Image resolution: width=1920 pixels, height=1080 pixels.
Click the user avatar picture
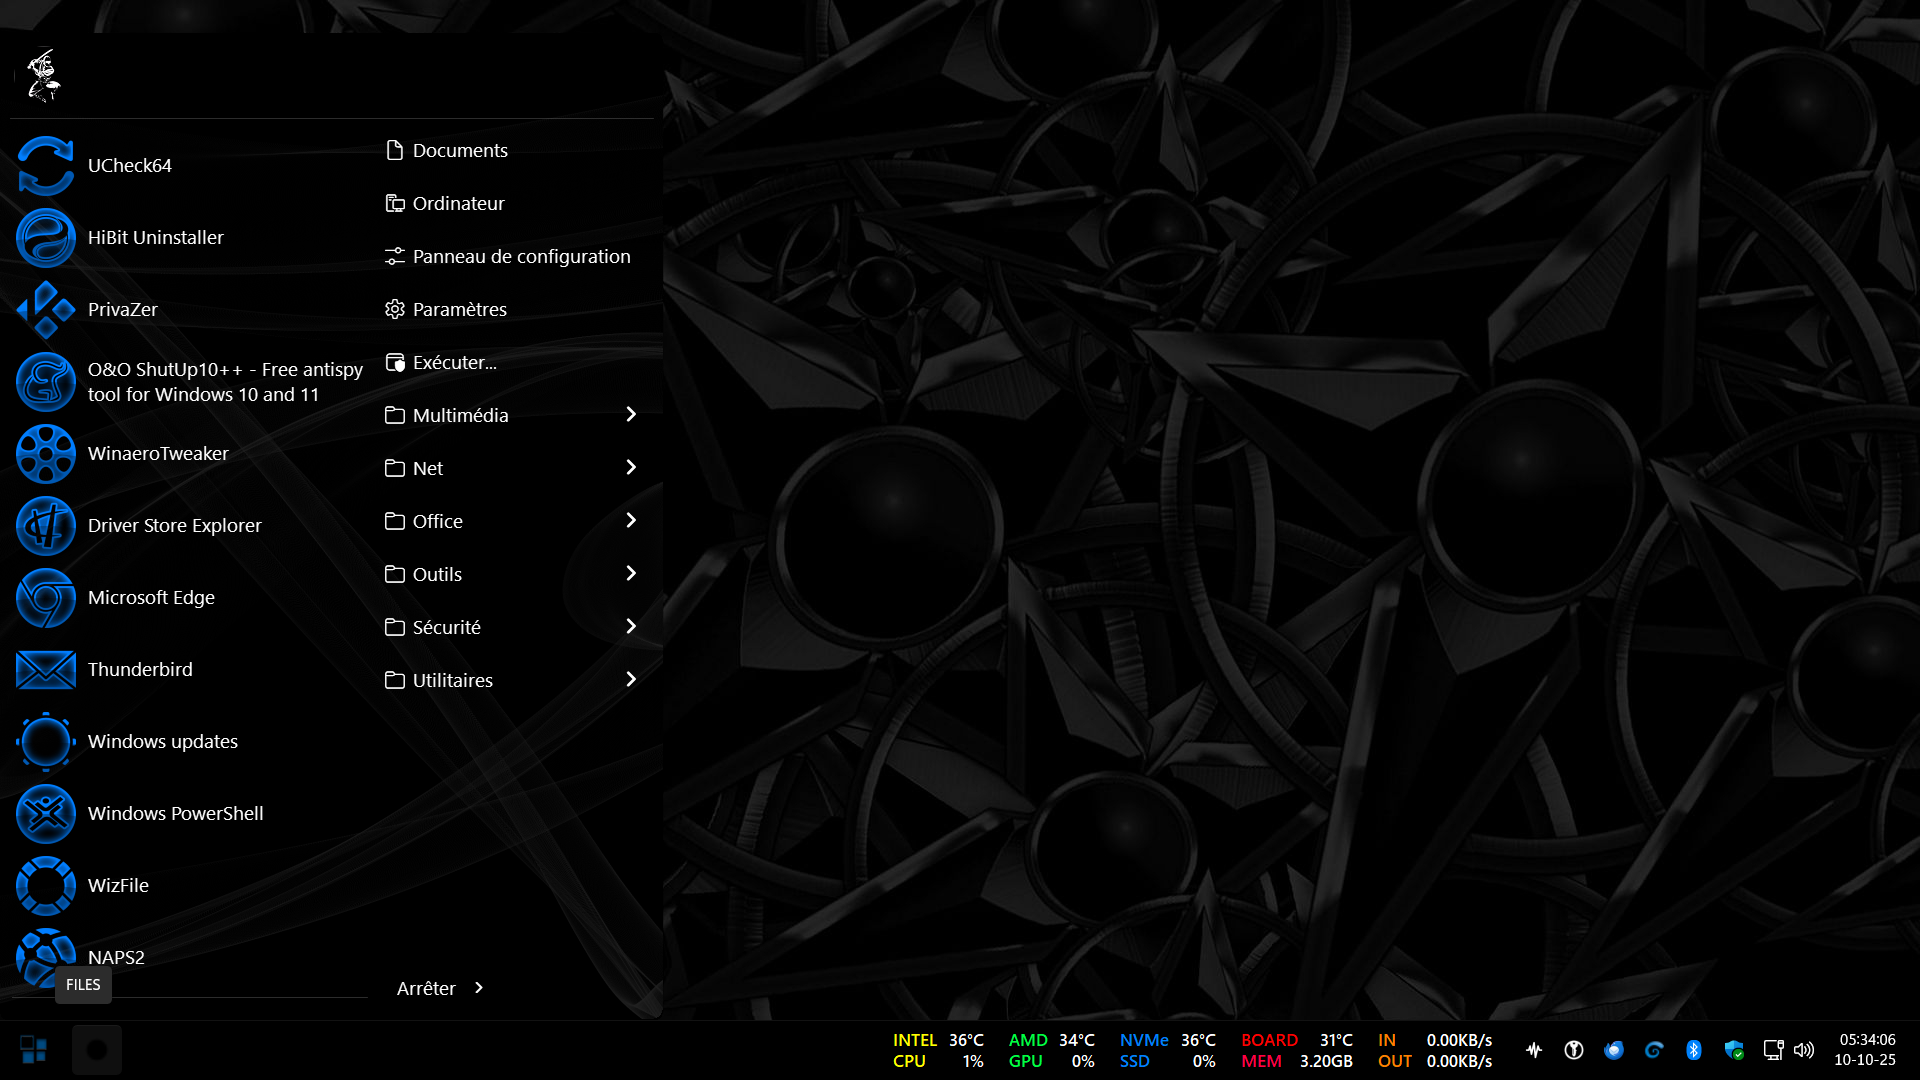[43, 76]
